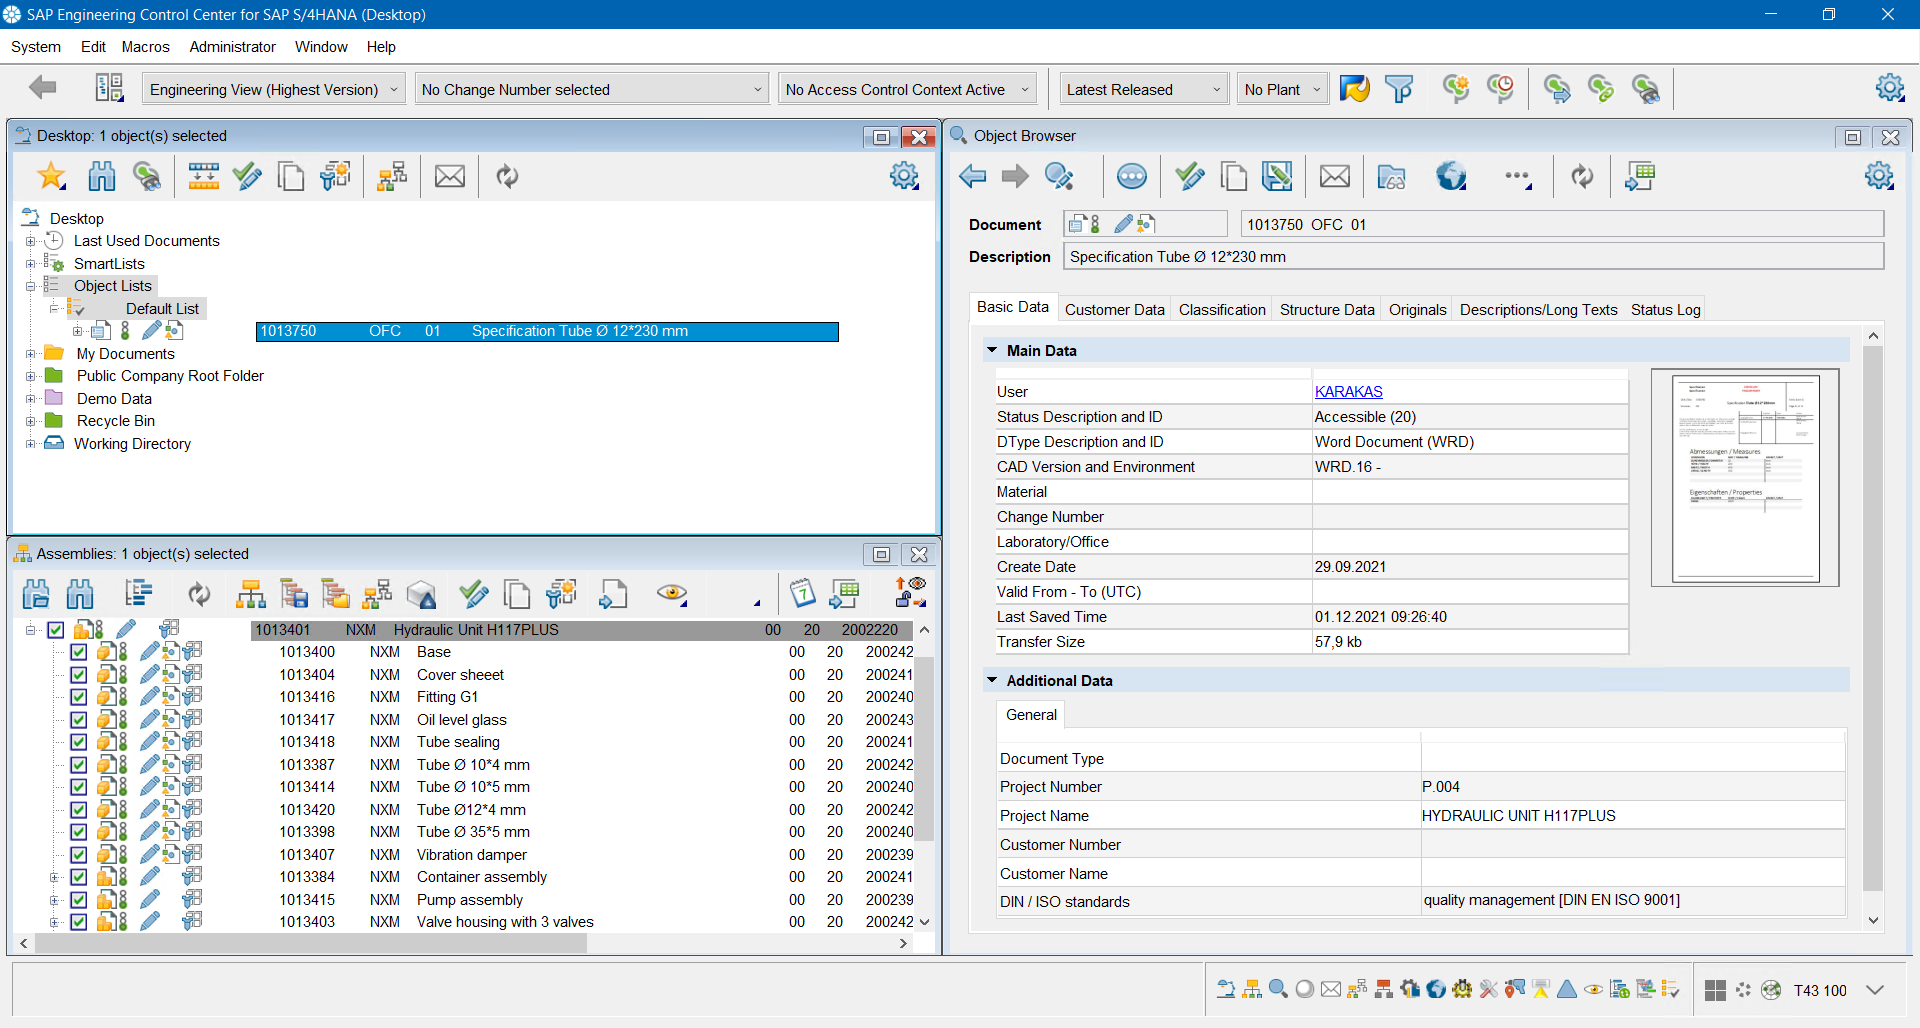Uncheck the checkbox for Cover sheeet row
Viewport: 1920px width, 1028px height.
point(79,675)
